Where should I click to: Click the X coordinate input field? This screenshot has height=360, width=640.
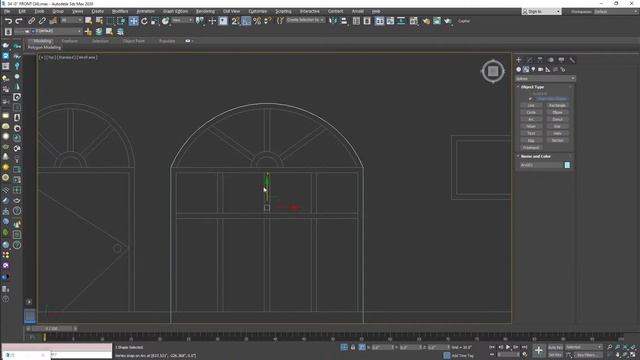pos(381,347)
